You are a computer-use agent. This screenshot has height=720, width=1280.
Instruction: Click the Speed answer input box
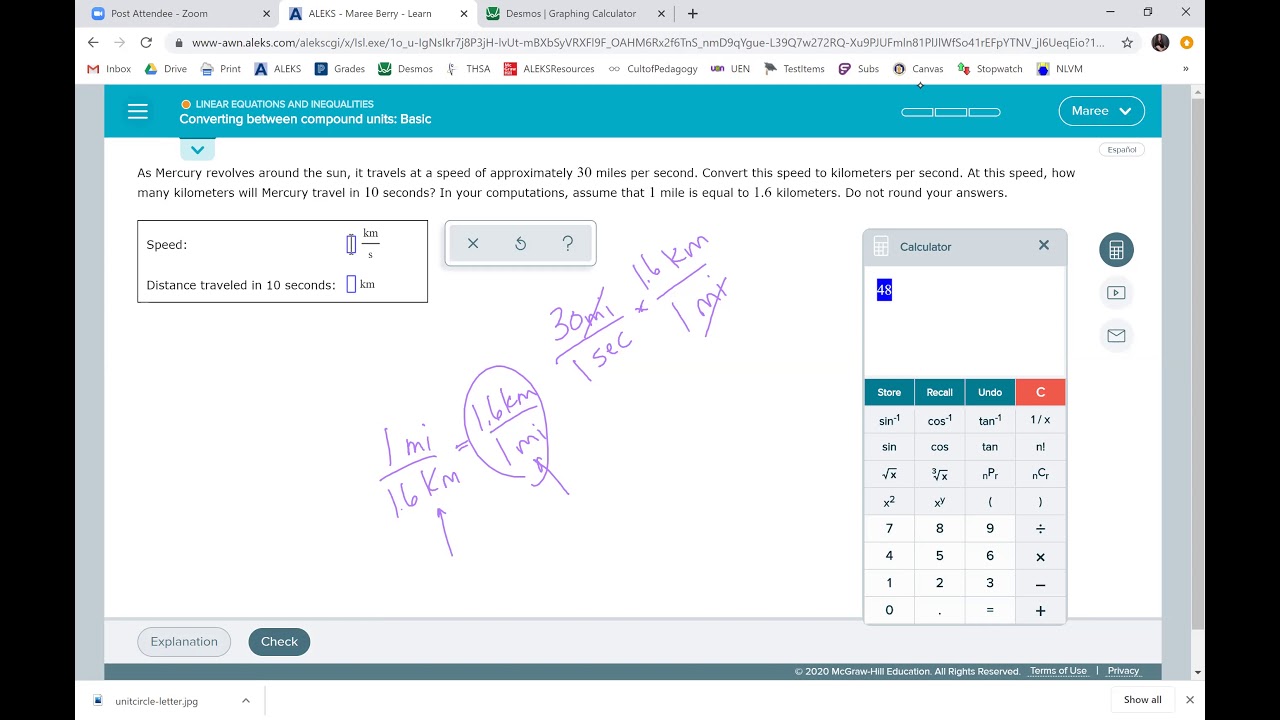pyautogui.click(x=351, y=244)
